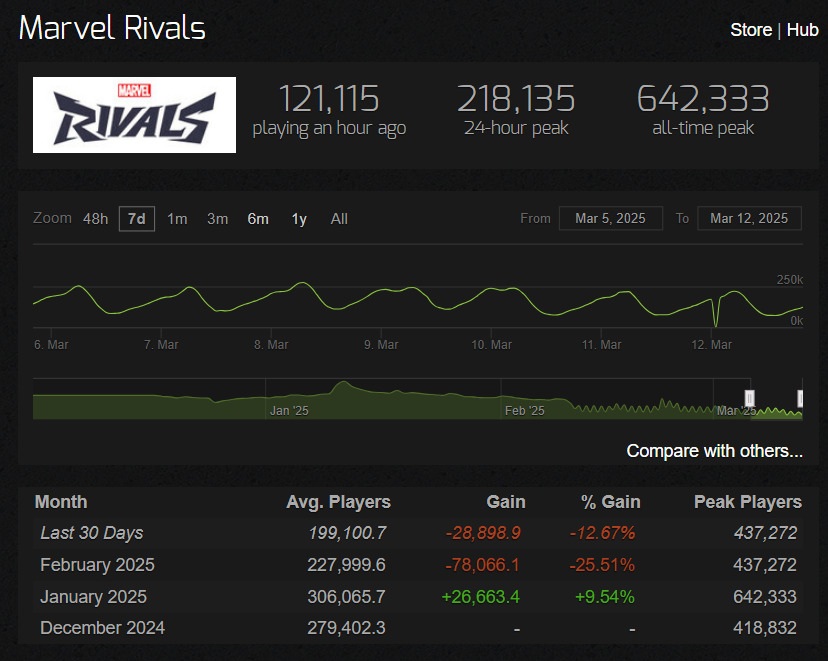Click the 250k y-axis label
This screenshot has width=828, height=661.
tap(789, 280)
